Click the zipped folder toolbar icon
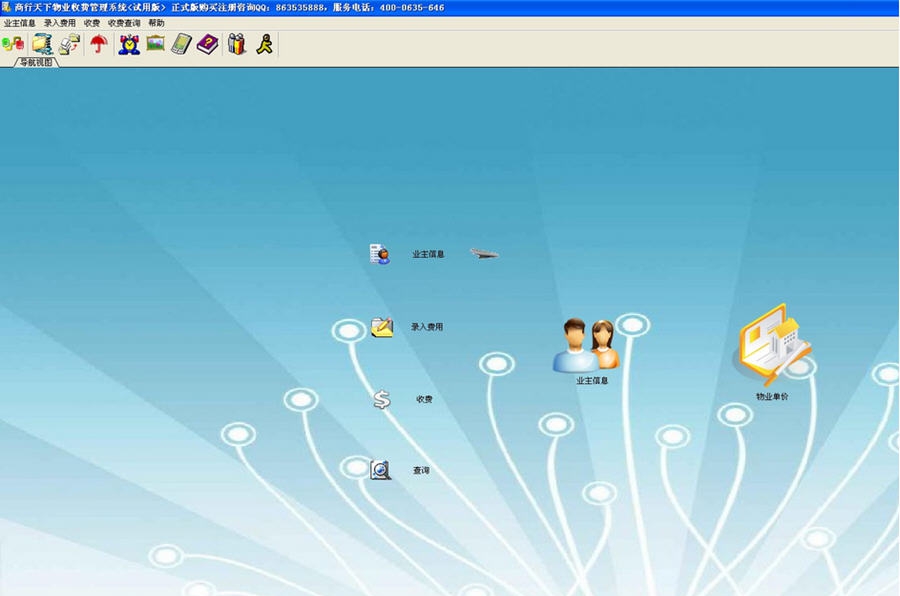Screen dimensions: 900x596 [42, 44]
